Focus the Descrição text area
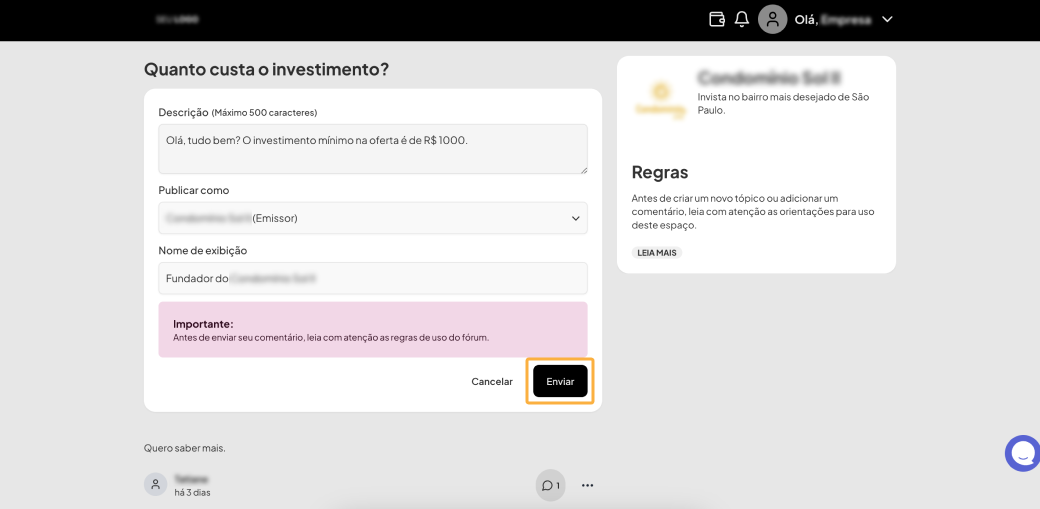Viewport: 1040px width, 509px height. (372, 148)
